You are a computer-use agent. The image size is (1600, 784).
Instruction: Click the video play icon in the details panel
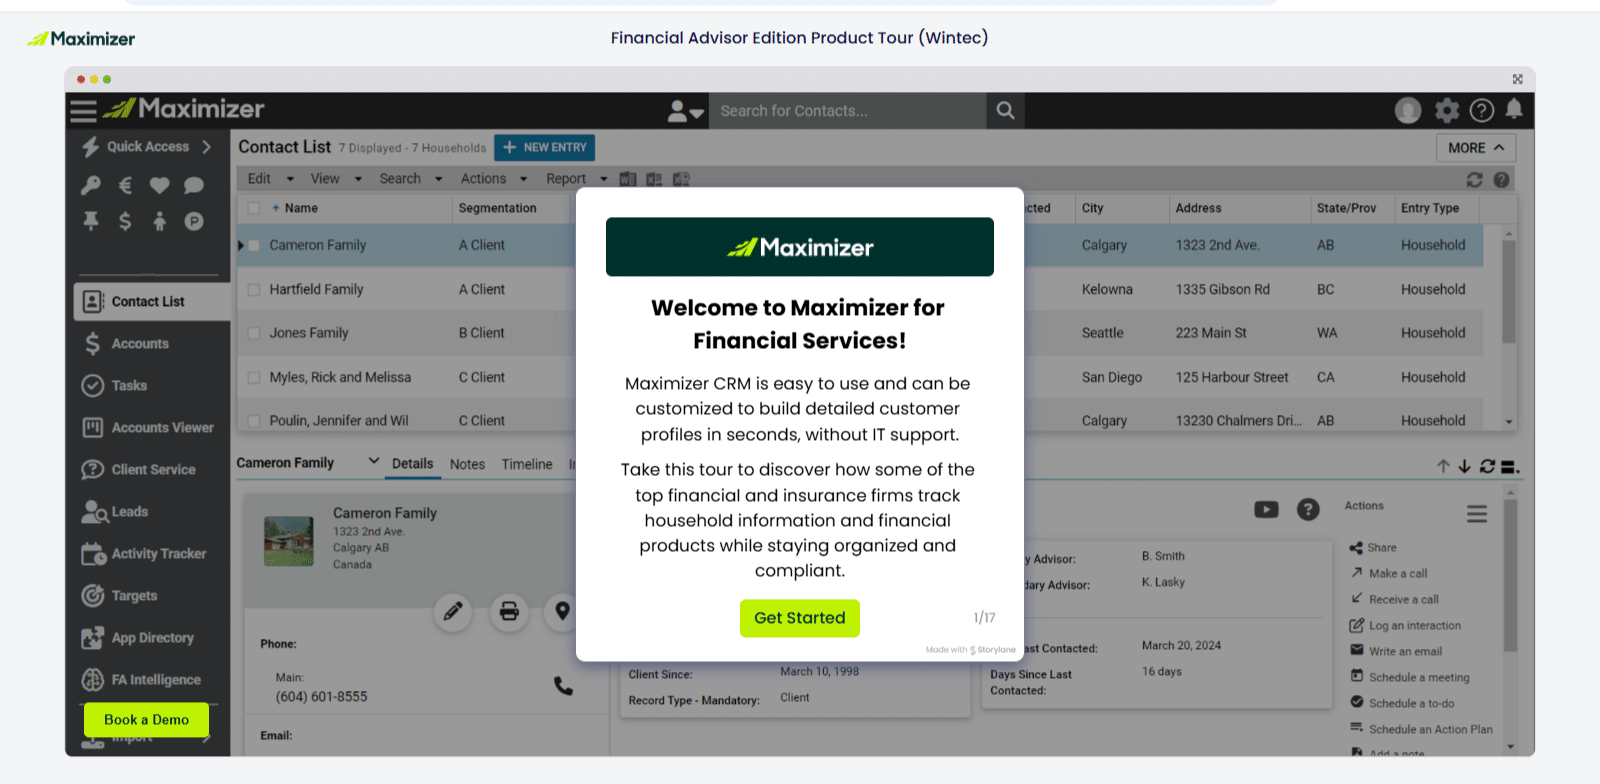coord(1266,510)
